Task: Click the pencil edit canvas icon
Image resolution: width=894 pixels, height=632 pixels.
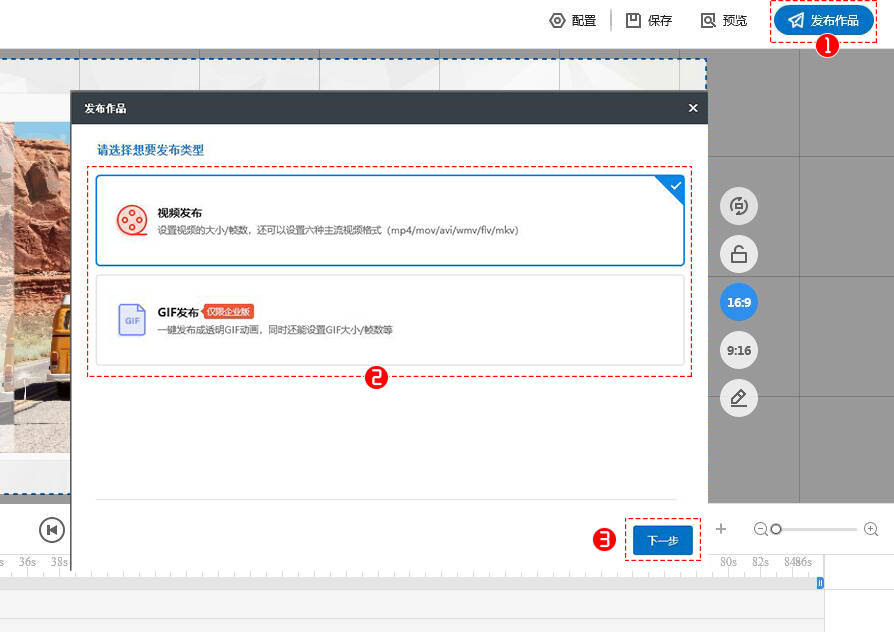Action: pyautogui.click(x=739, y=398)
